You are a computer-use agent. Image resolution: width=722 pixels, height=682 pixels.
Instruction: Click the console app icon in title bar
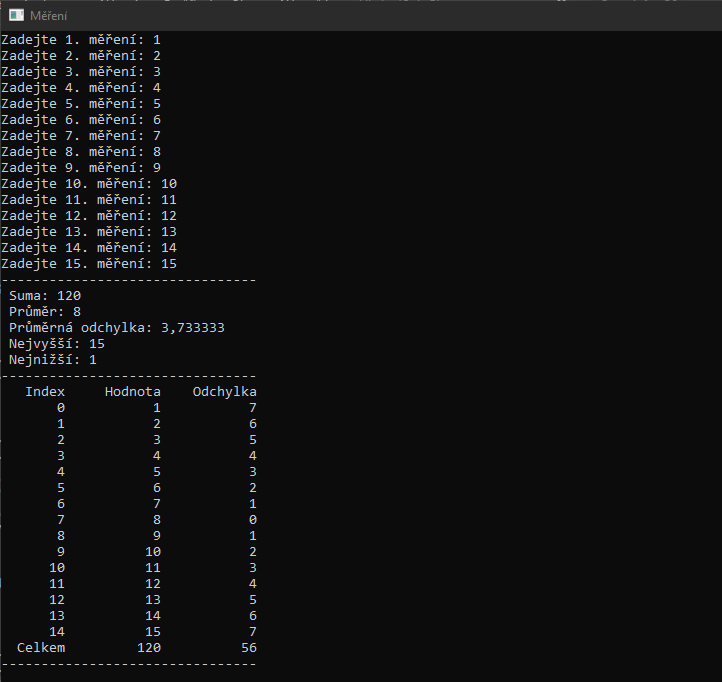tap(15, 15)
